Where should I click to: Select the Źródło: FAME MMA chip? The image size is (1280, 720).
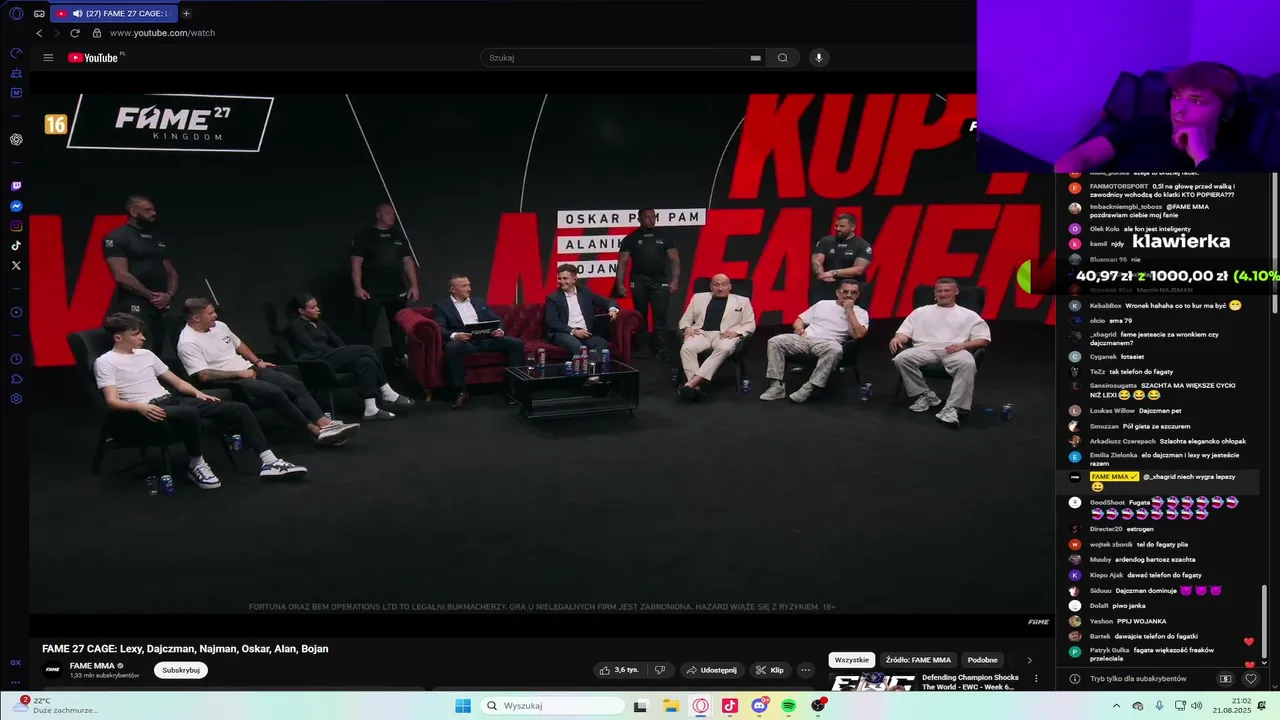click(x=918, y=660)
